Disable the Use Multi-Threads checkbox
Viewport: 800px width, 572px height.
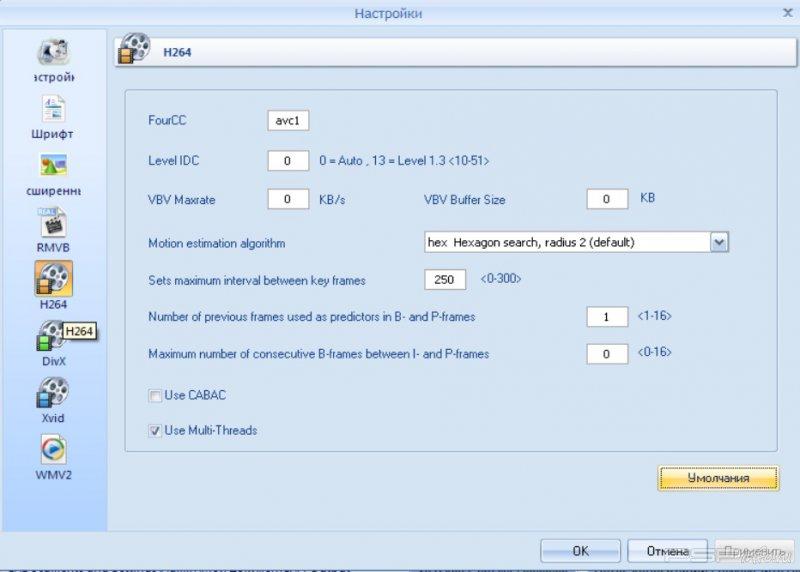155,431
